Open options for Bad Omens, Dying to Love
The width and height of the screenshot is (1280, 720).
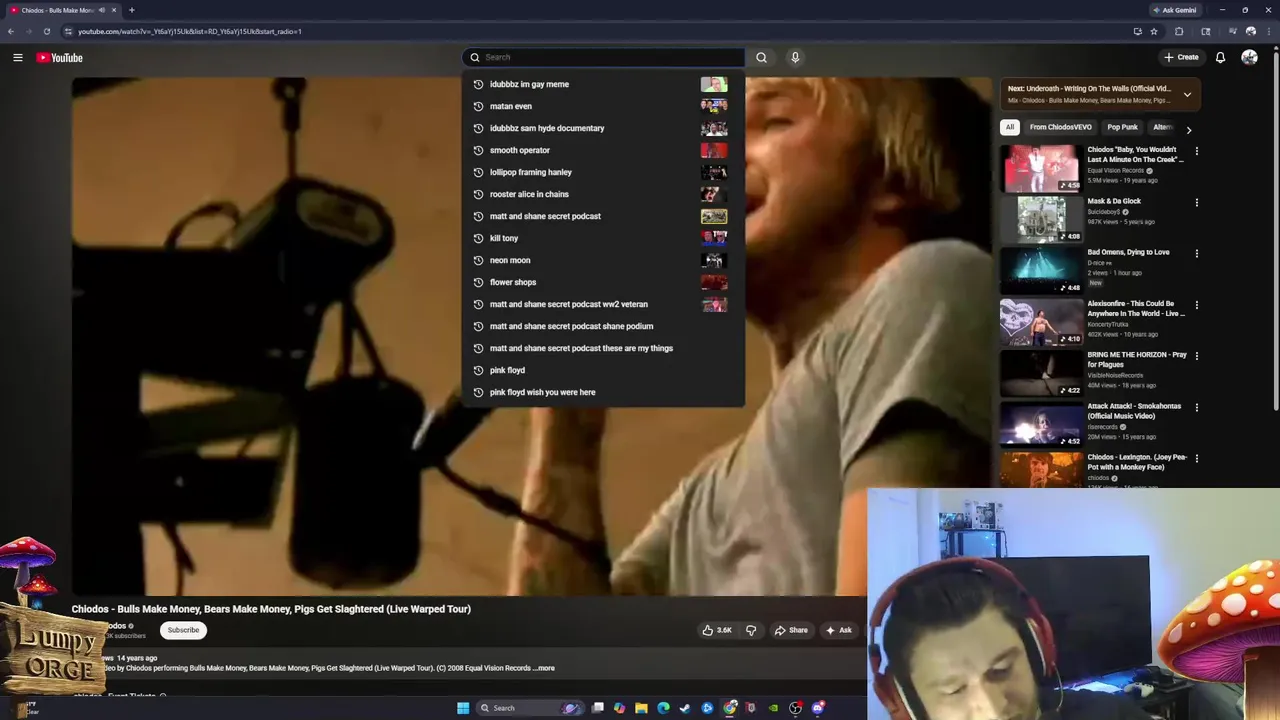[x=1196, y=253]
